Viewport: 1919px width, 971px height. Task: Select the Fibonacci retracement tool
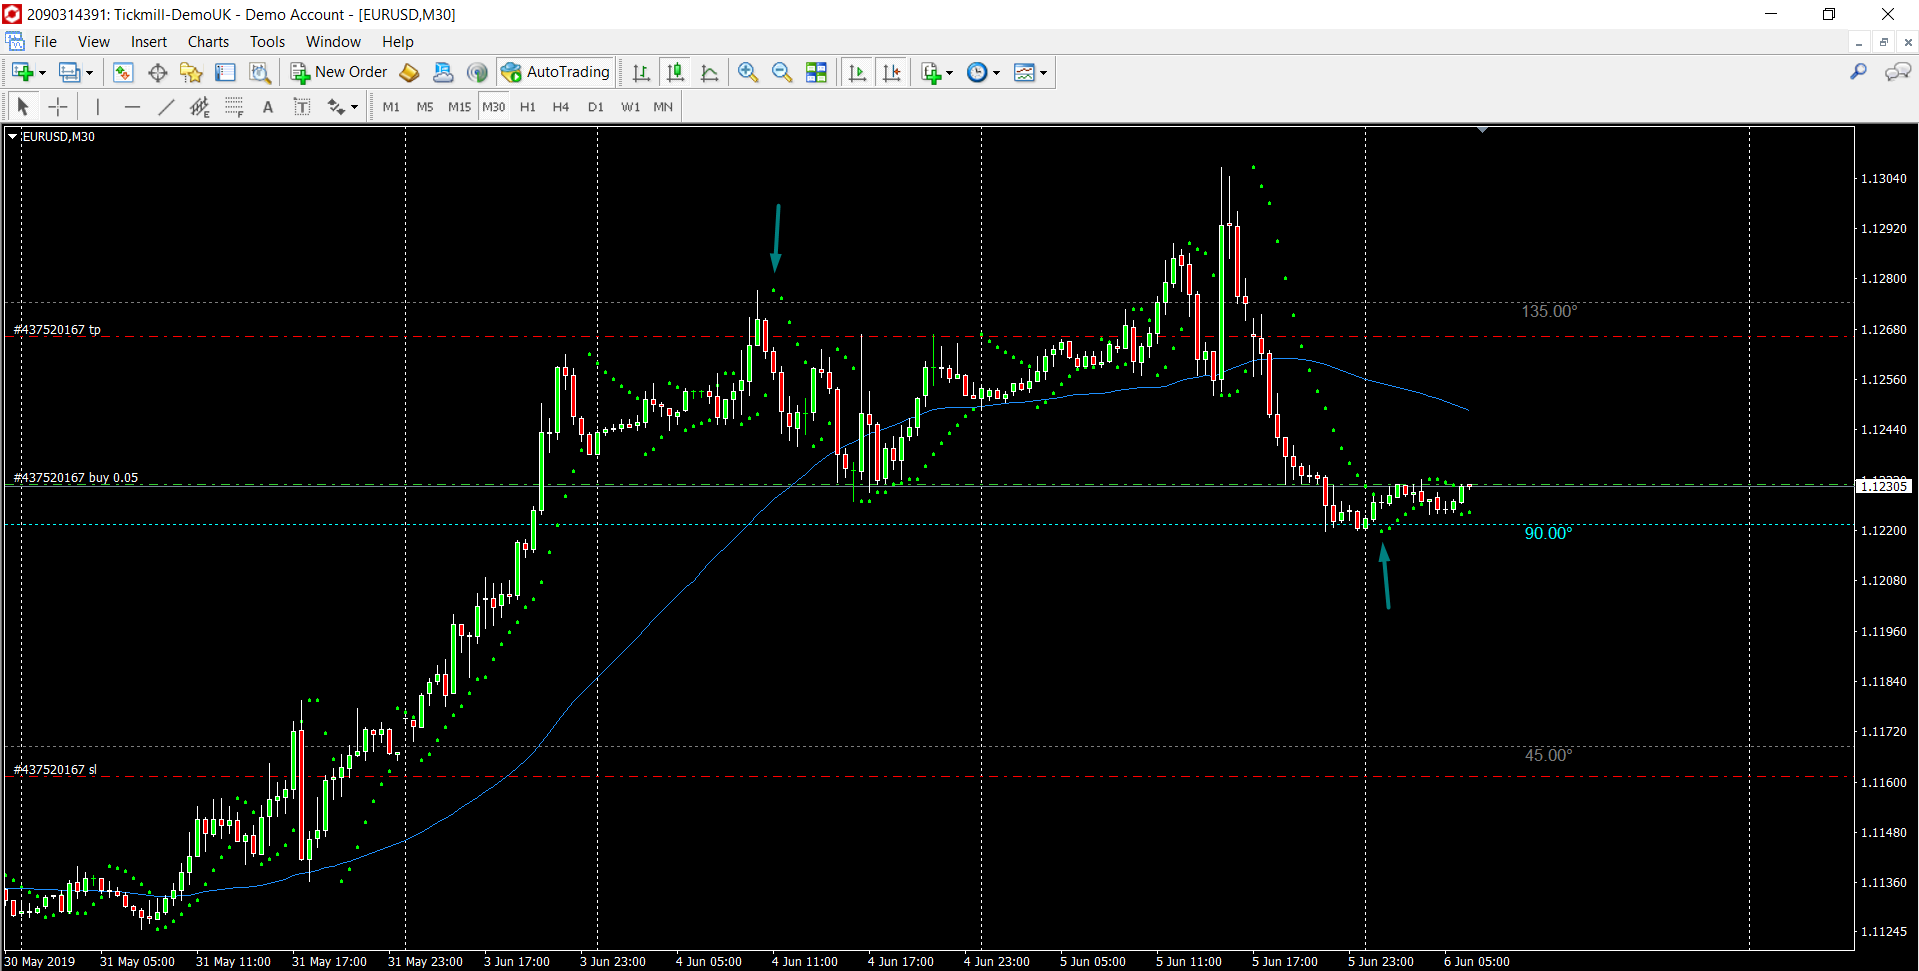coord(234,107)
